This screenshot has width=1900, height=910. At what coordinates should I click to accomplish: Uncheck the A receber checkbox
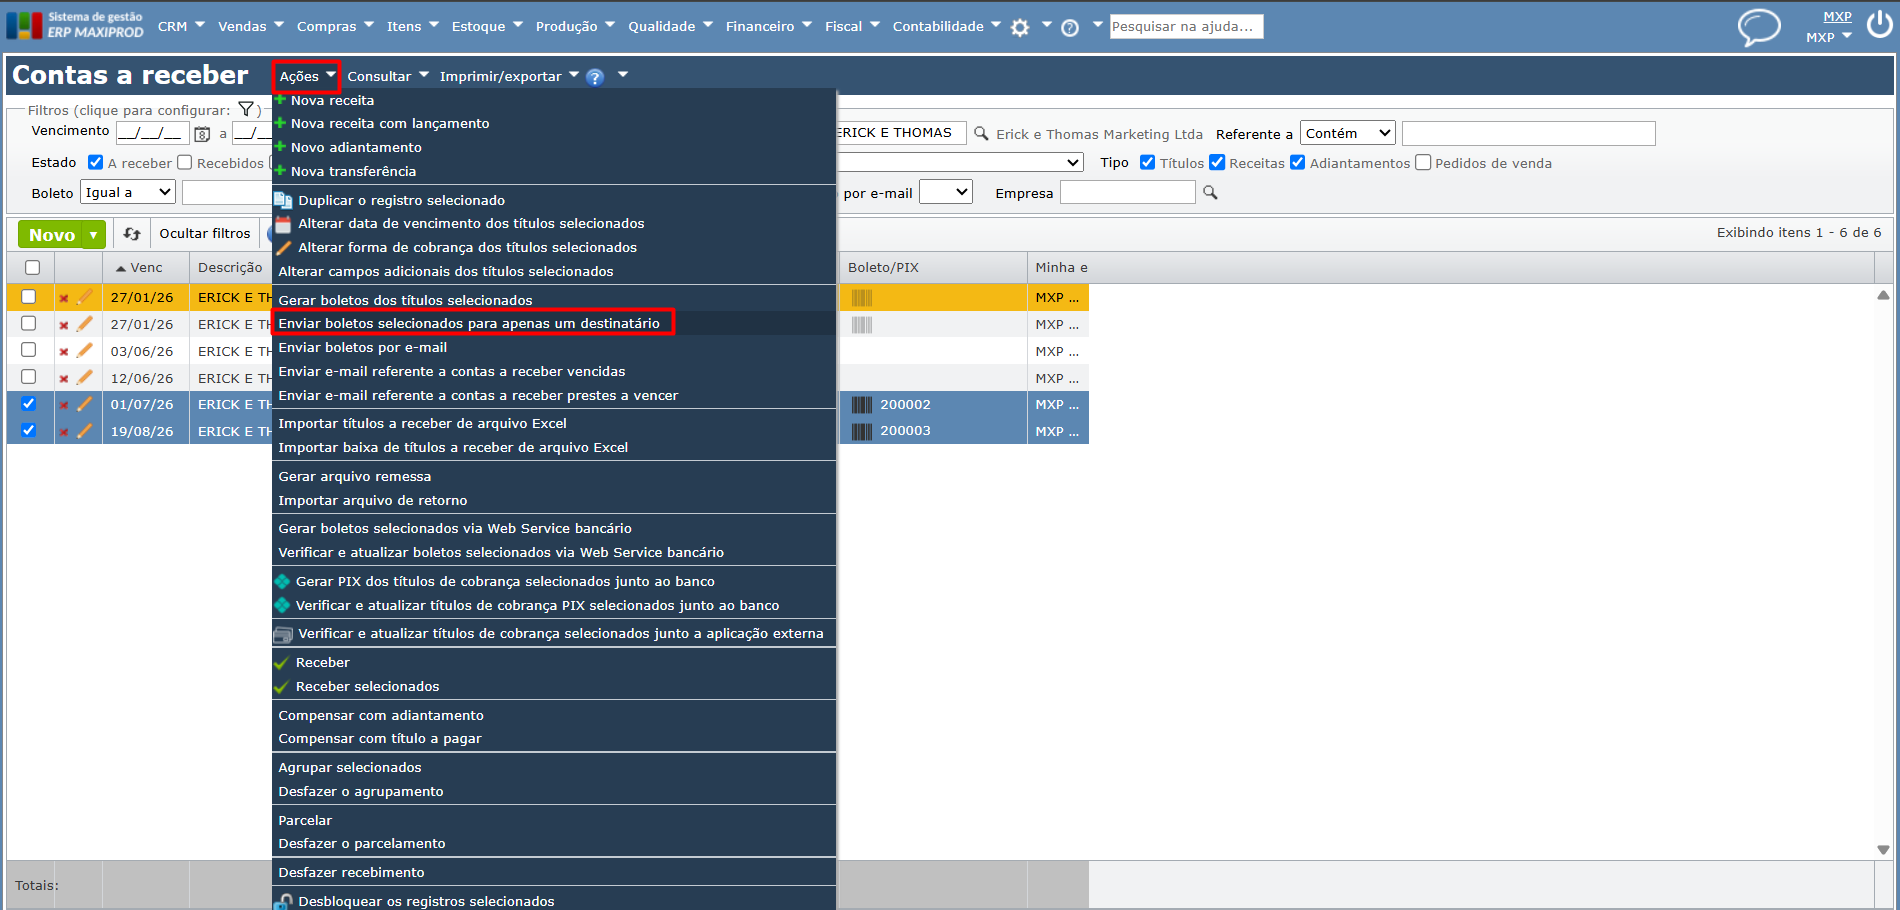[x=96, y=162]
